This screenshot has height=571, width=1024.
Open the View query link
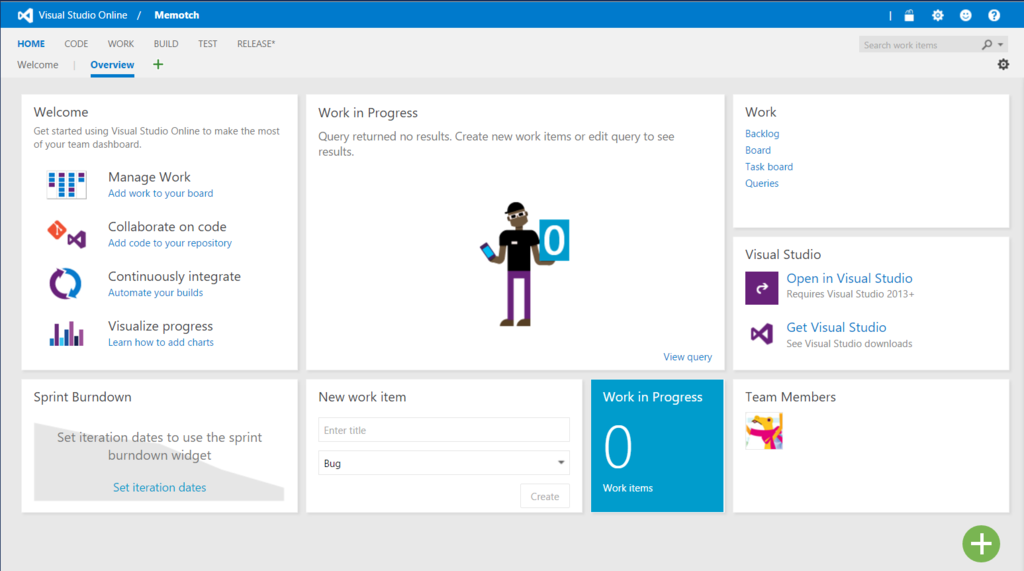pyautogui.click(x=688, y=357)
